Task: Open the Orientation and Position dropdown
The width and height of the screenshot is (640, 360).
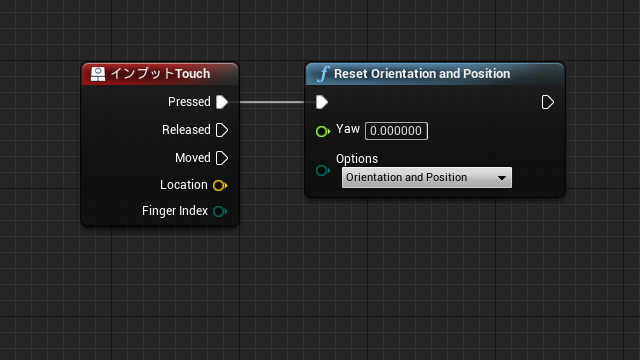Action: 427,178
